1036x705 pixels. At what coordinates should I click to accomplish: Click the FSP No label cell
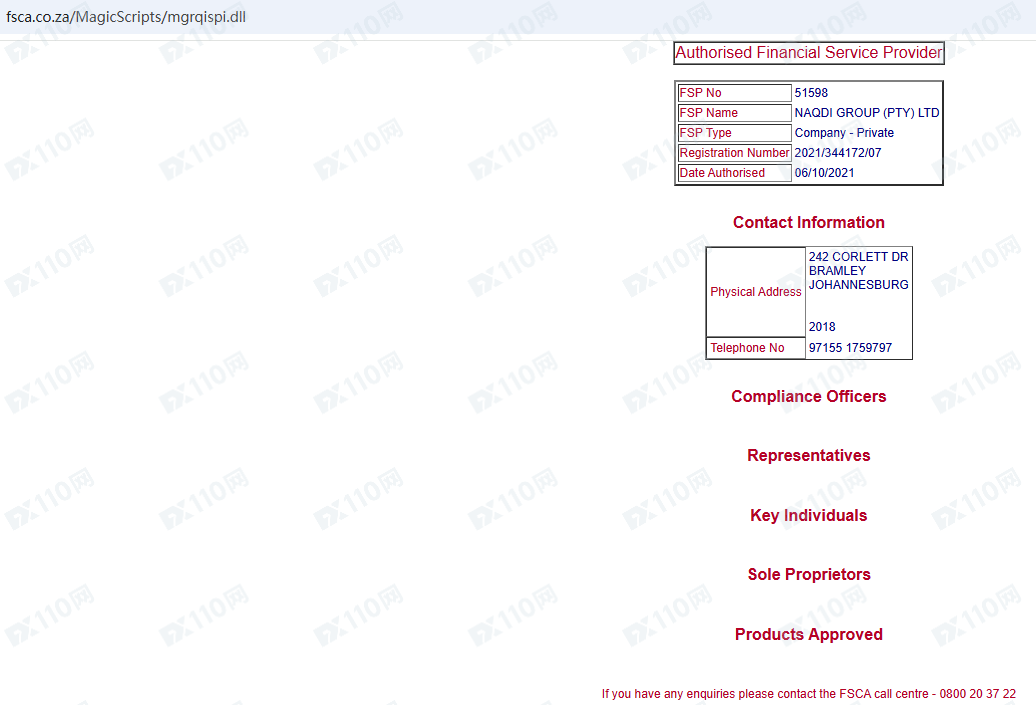pos(733,93)
